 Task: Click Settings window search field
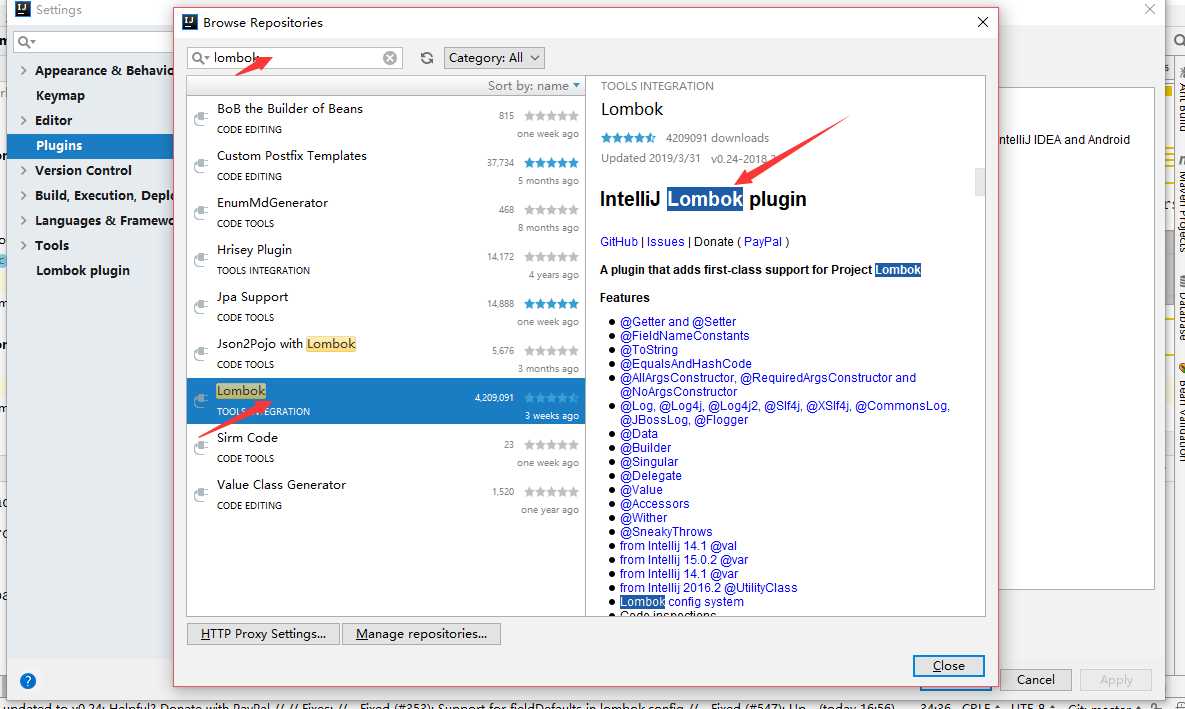point(92,42)
